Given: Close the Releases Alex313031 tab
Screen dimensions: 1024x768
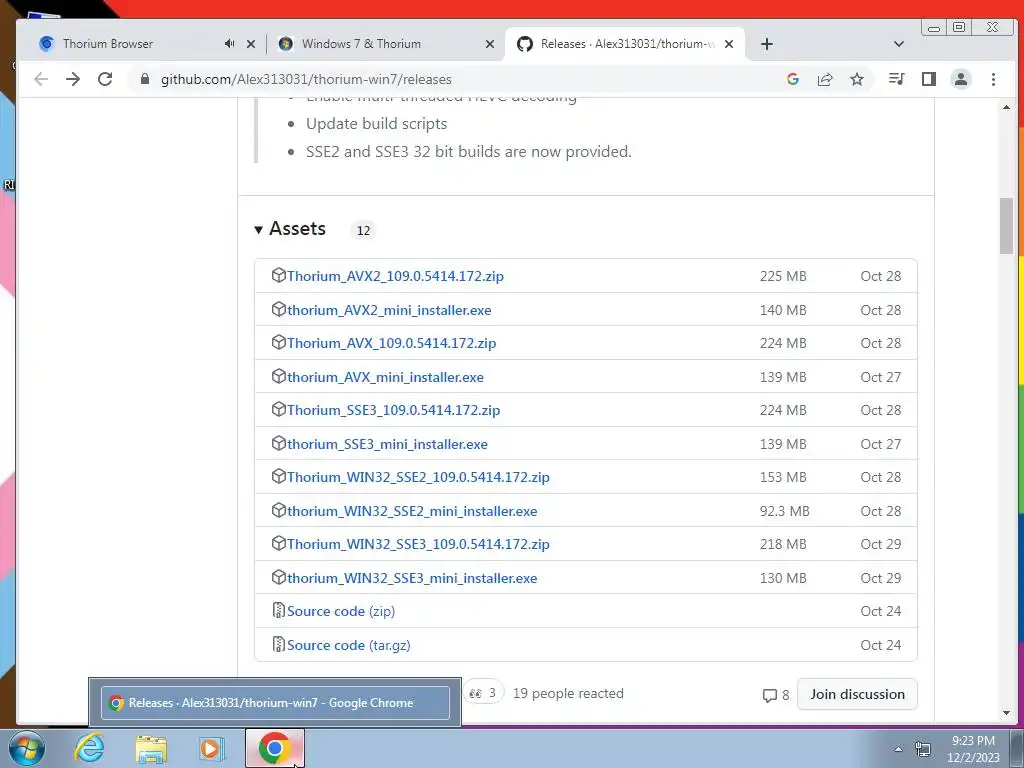Looking at the screenshot, I should coord(729,44).
